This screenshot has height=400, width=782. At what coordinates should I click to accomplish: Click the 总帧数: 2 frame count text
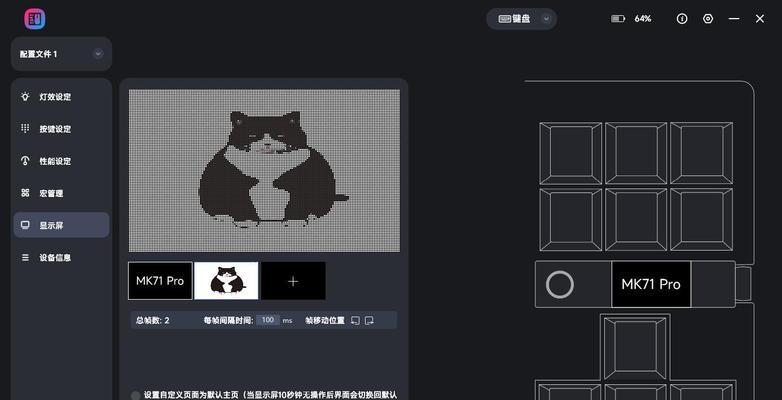click(153, 320)
